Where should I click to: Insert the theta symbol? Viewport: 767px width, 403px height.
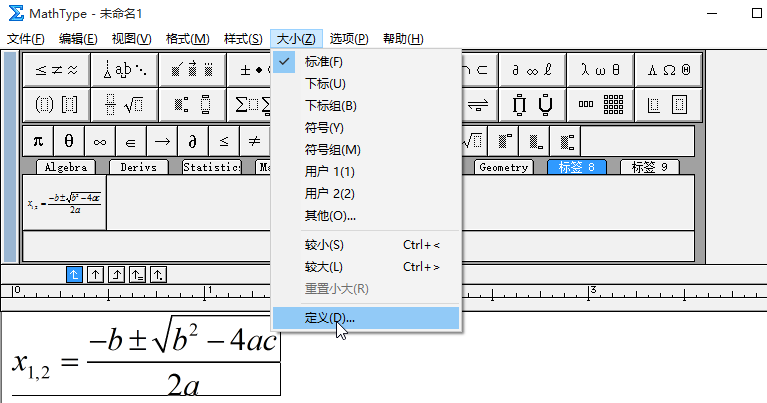69,141
